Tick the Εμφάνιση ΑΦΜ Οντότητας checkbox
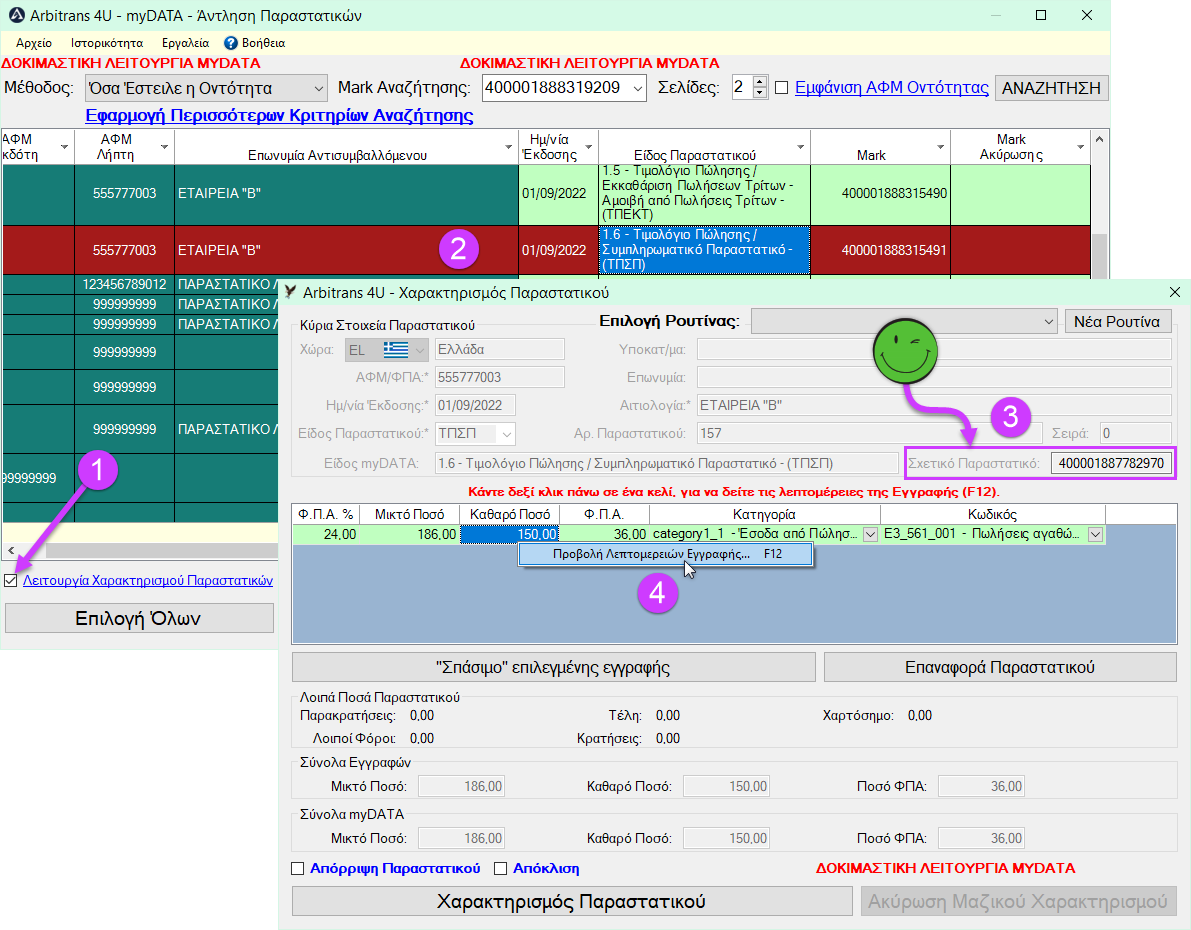Image resolution: width=1191 pixels, height=930 pixels. [x=782, y=88]
